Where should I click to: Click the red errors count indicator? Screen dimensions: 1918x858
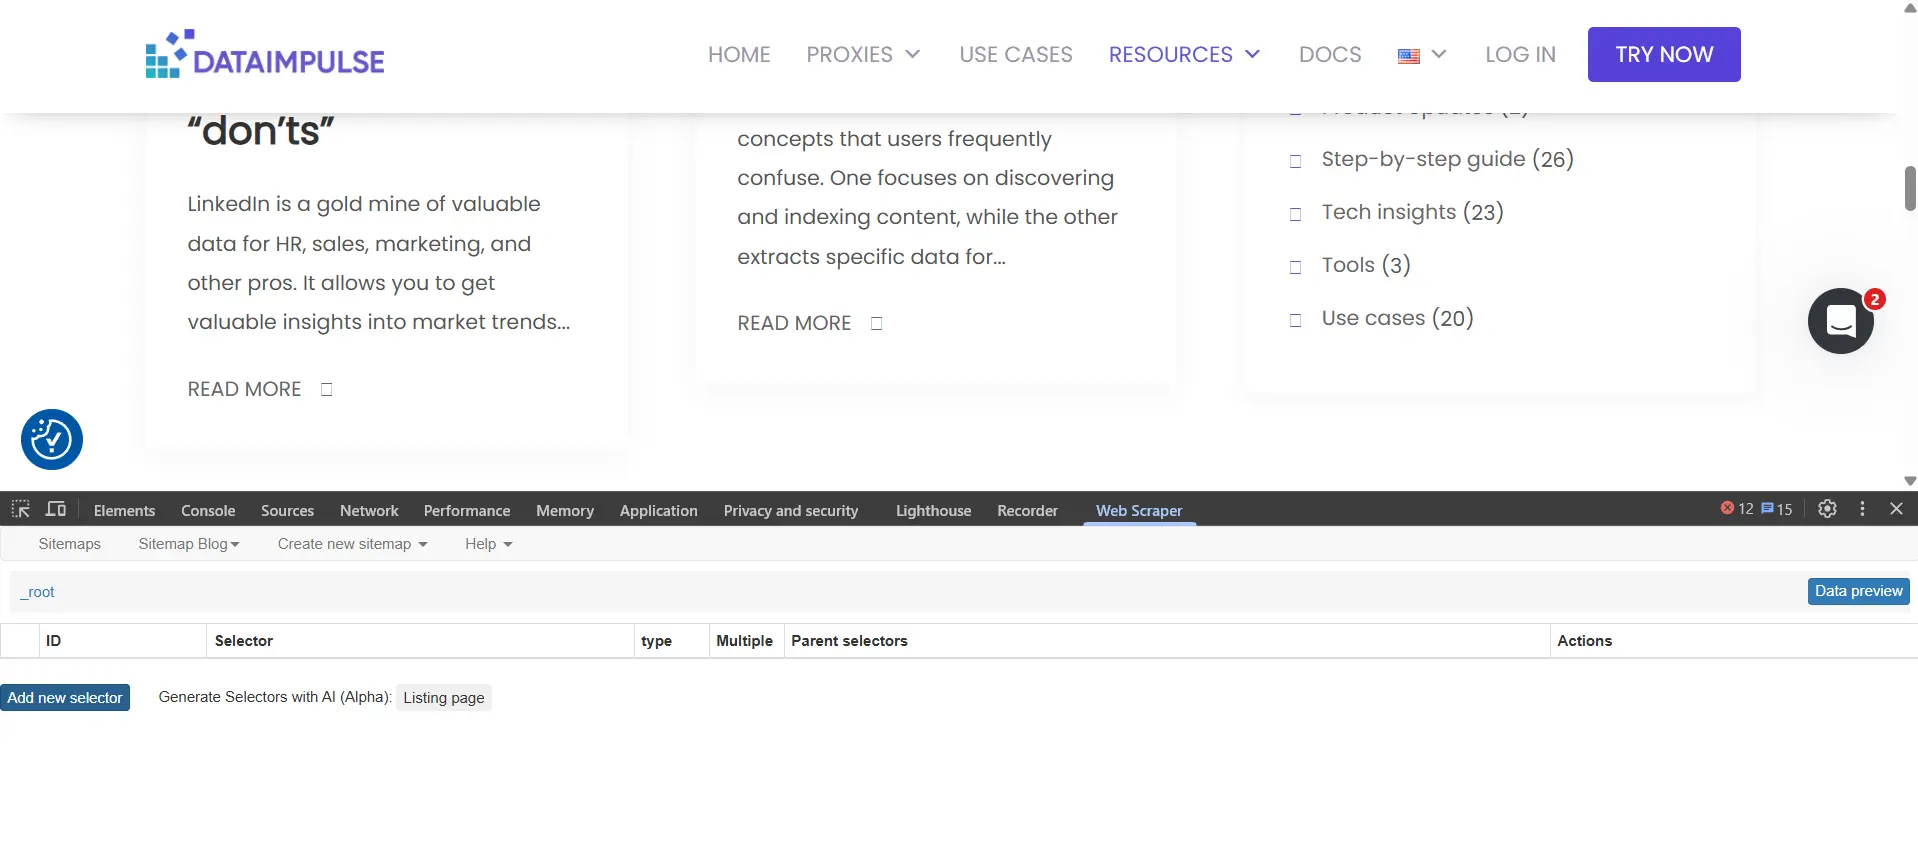pyautogui.click(x=1737, y=509)
